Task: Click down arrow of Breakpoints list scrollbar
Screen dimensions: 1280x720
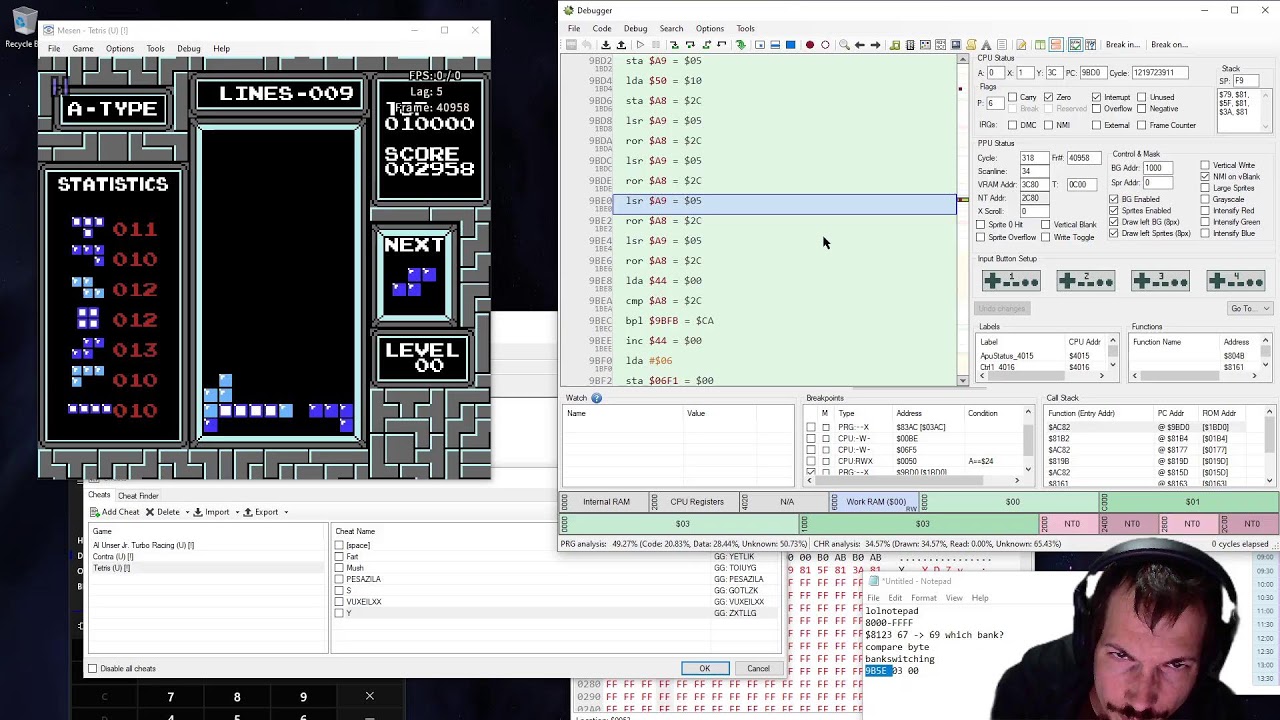Action: pyautogui.click(x=1028, y=469)
